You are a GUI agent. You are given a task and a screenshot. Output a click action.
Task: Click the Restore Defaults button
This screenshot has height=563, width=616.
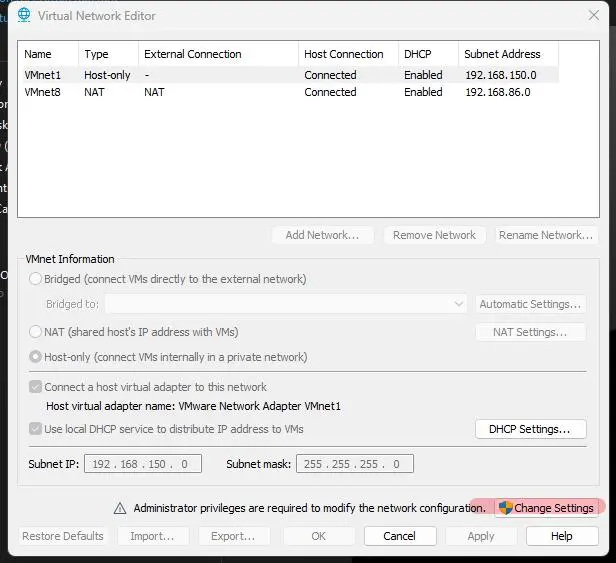pos(63,536)
